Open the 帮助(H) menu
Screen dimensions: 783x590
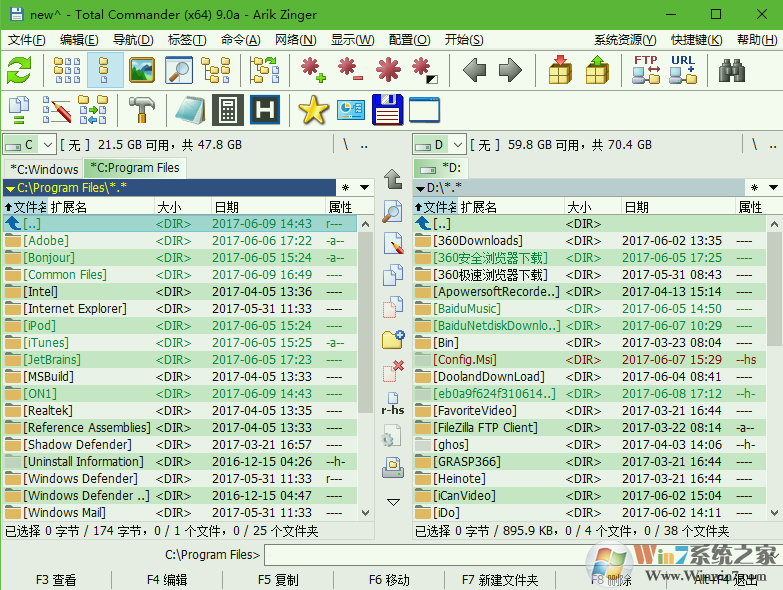point(757,40)
